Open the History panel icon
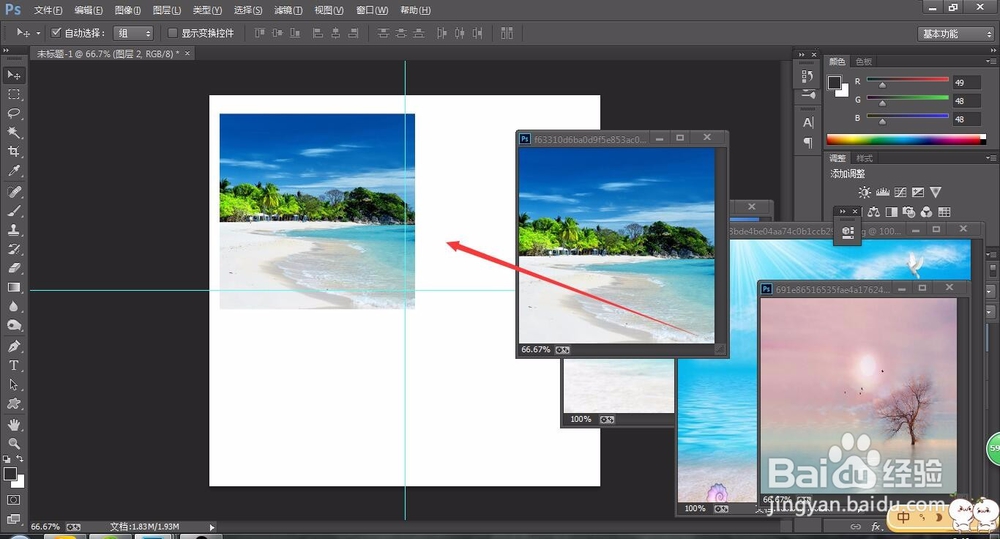Viewport: 1000px width, 539px height. click(807, 77)
